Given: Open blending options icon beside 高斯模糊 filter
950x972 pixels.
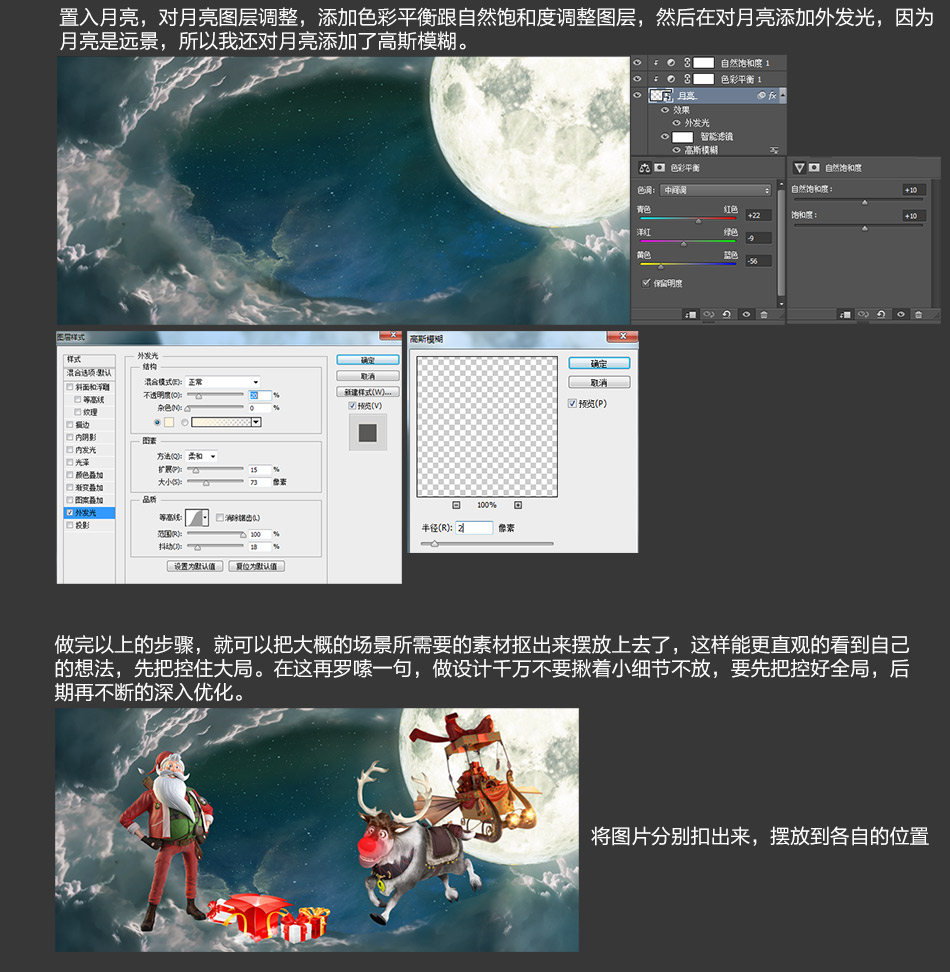Looking at the screenshot, I should (774, 150).
